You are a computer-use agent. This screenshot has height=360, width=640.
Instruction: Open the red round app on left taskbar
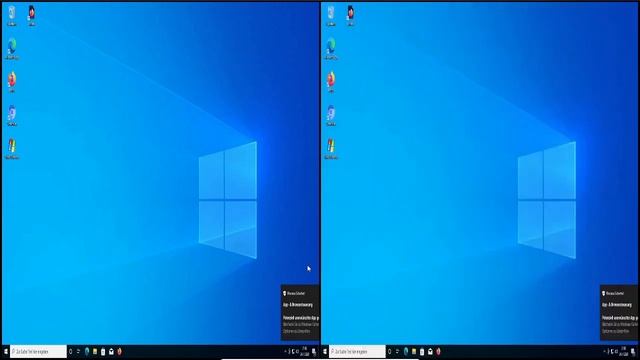[x=119, y=351]
